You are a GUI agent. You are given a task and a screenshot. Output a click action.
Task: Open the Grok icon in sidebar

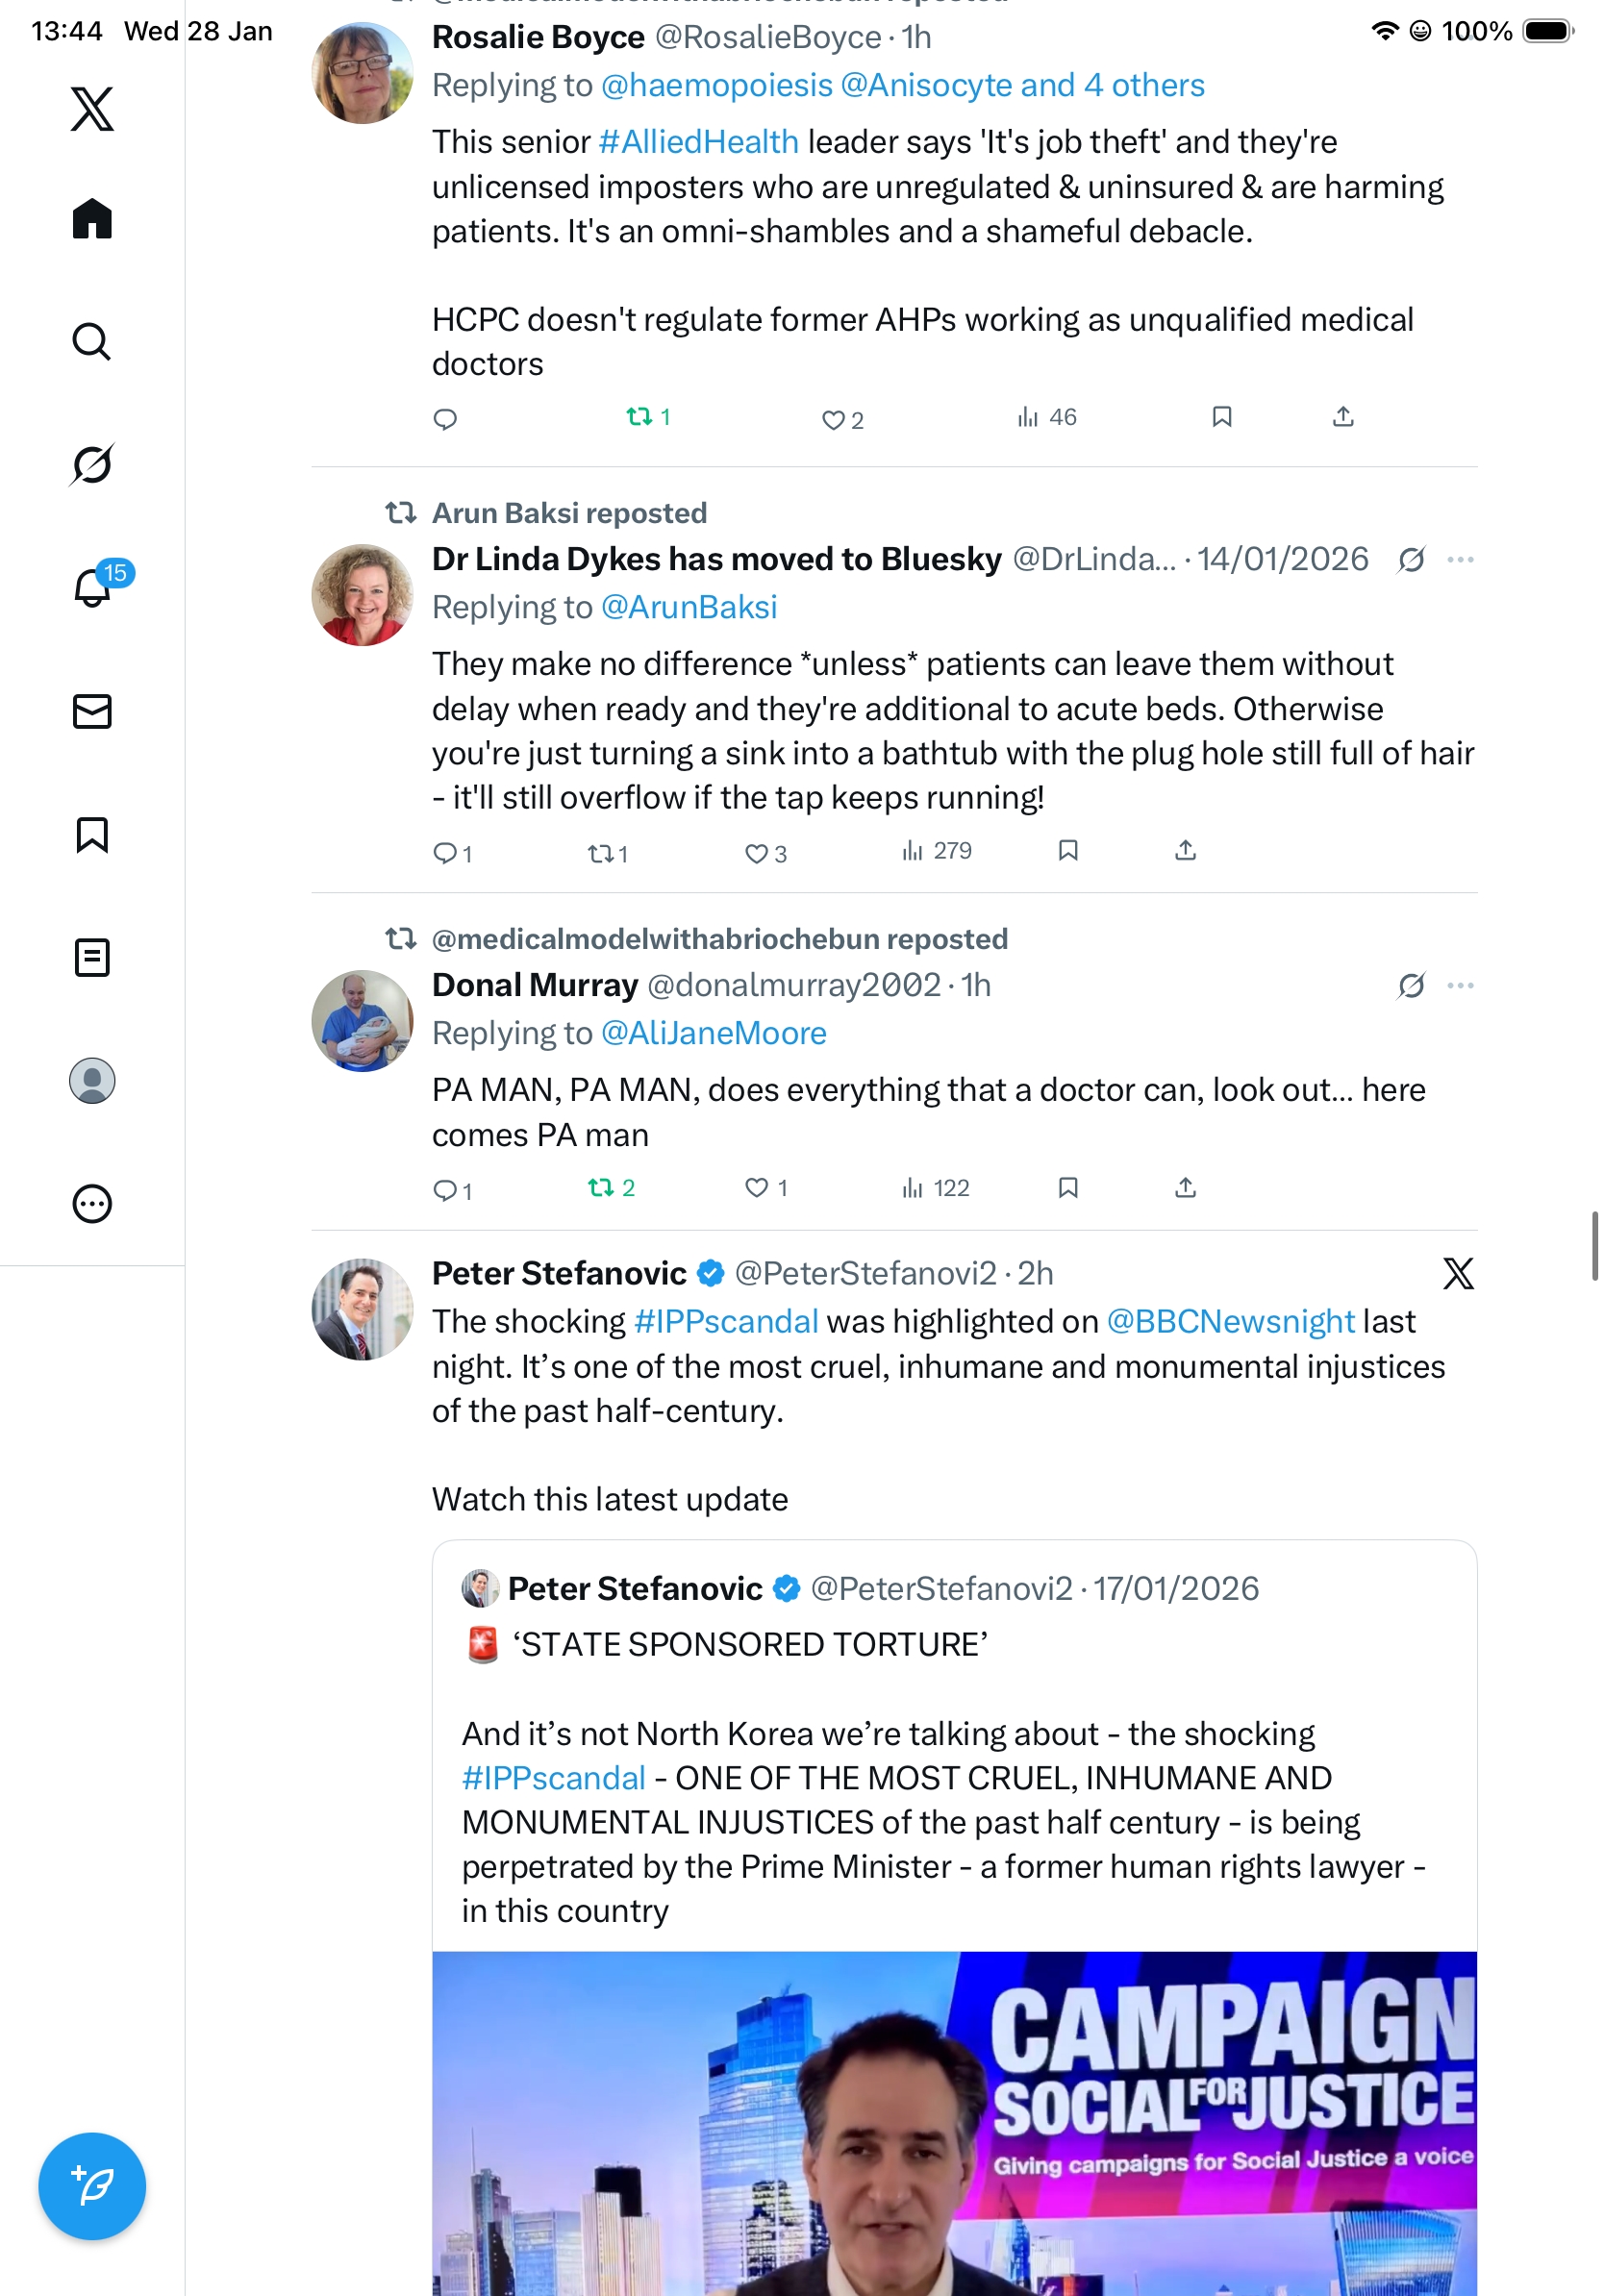point(92,465)
